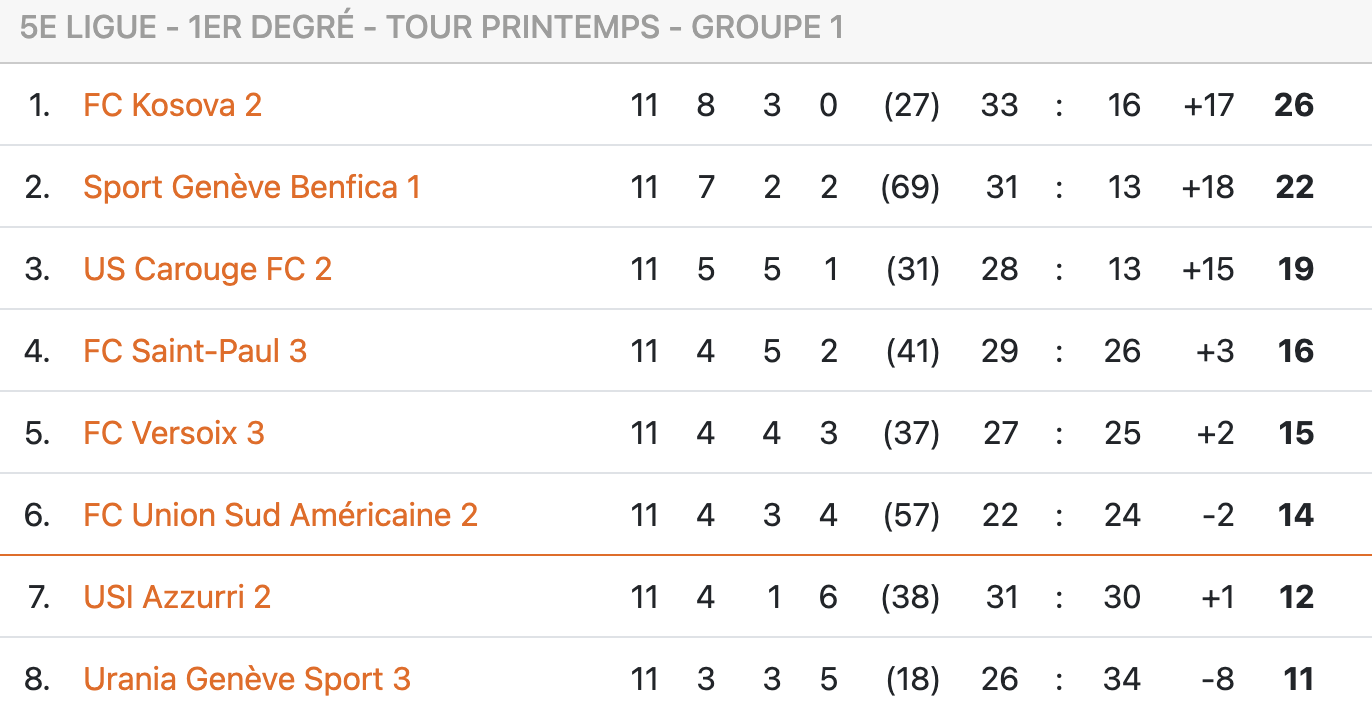Open FC Union Sud Américaine 2 link
The image size is (1372, 712).
(x=280, y=515)
